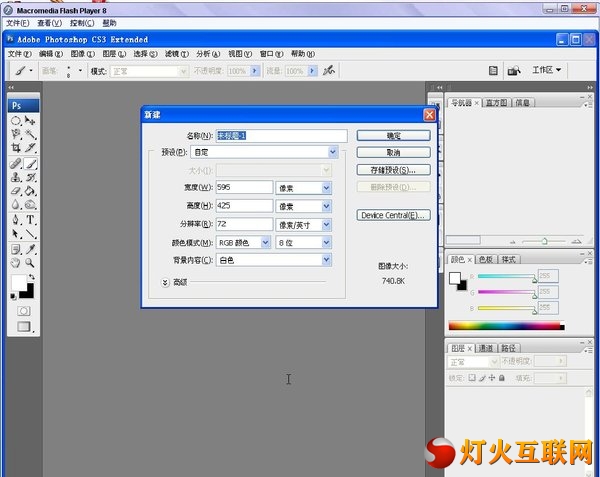Select the Eyedropper tool
The width and height of the screenshot is (600, 477).
click(x=30, y=249)
